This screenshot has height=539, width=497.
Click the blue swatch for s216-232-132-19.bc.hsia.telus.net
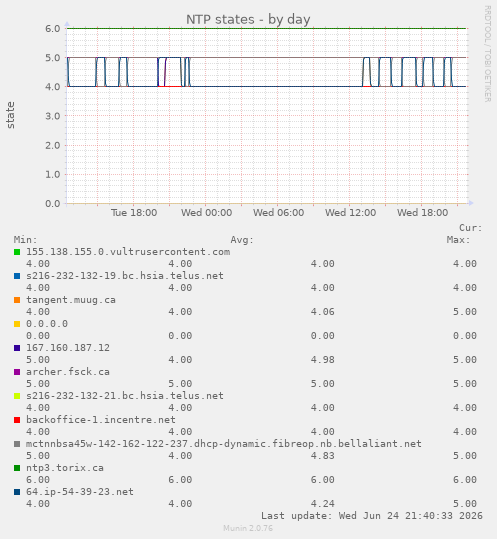point(17,276)
